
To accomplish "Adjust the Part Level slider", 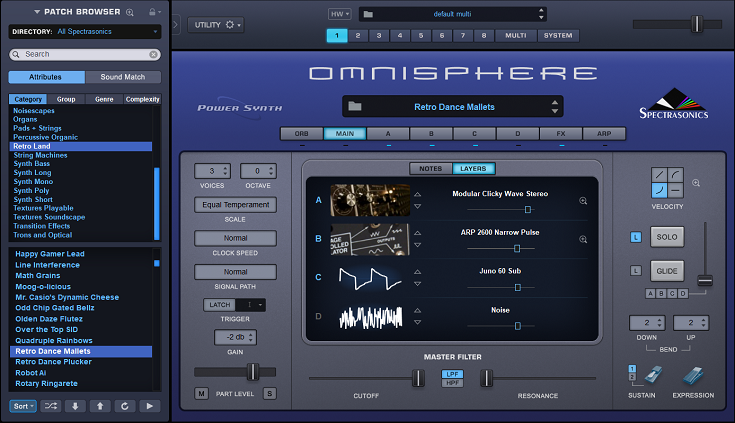I will coord(253,372).
